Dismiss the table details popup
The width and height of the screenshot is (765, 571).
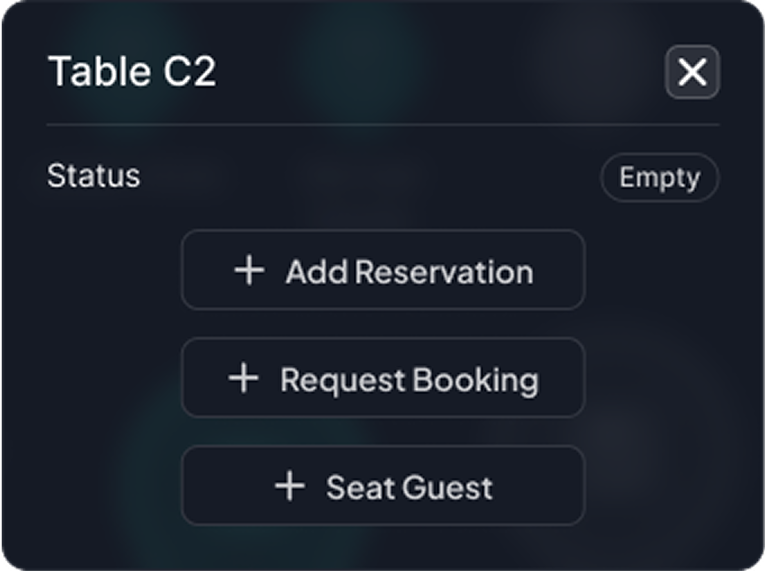(692, 72)
